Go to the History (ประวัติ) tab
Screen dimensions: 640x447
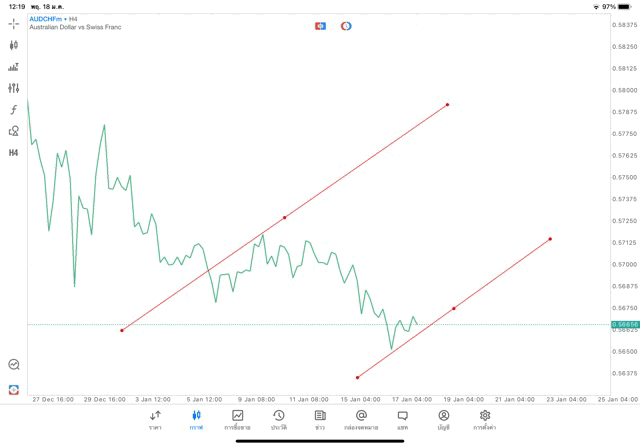[x=278, y=420]
